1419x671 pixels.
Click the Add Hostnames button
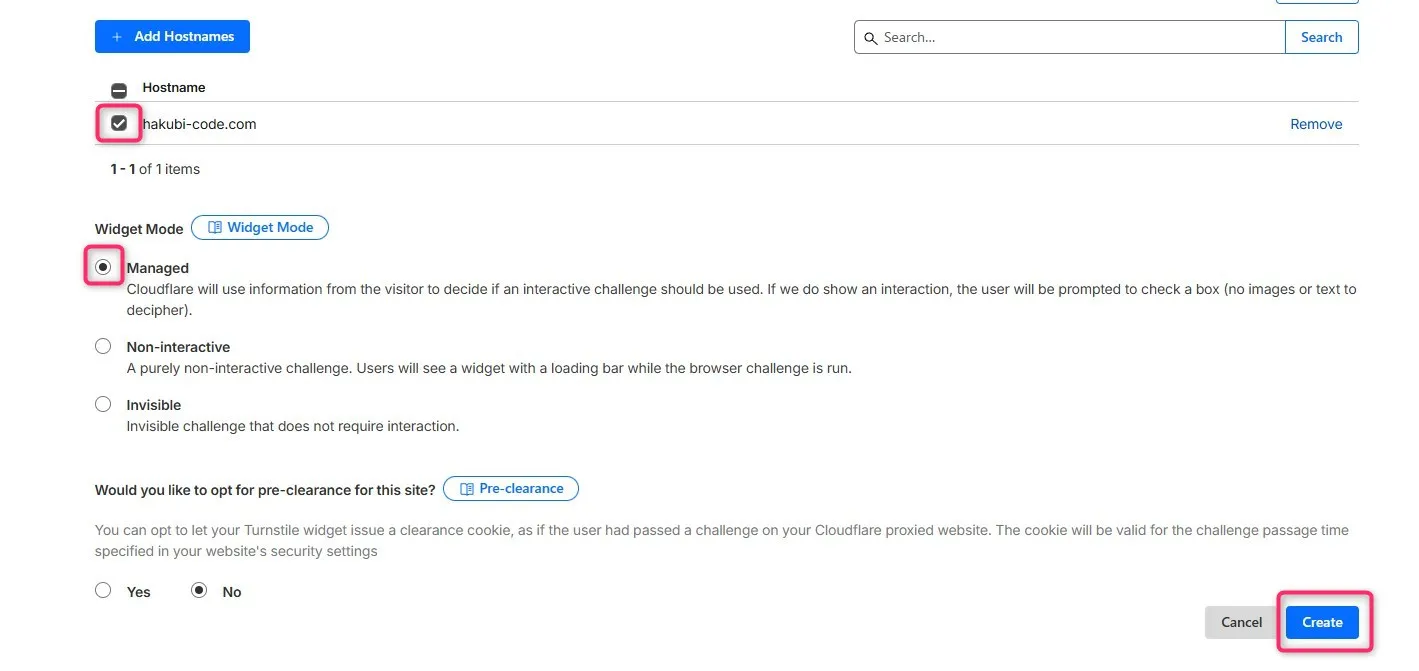coord(172,36)
